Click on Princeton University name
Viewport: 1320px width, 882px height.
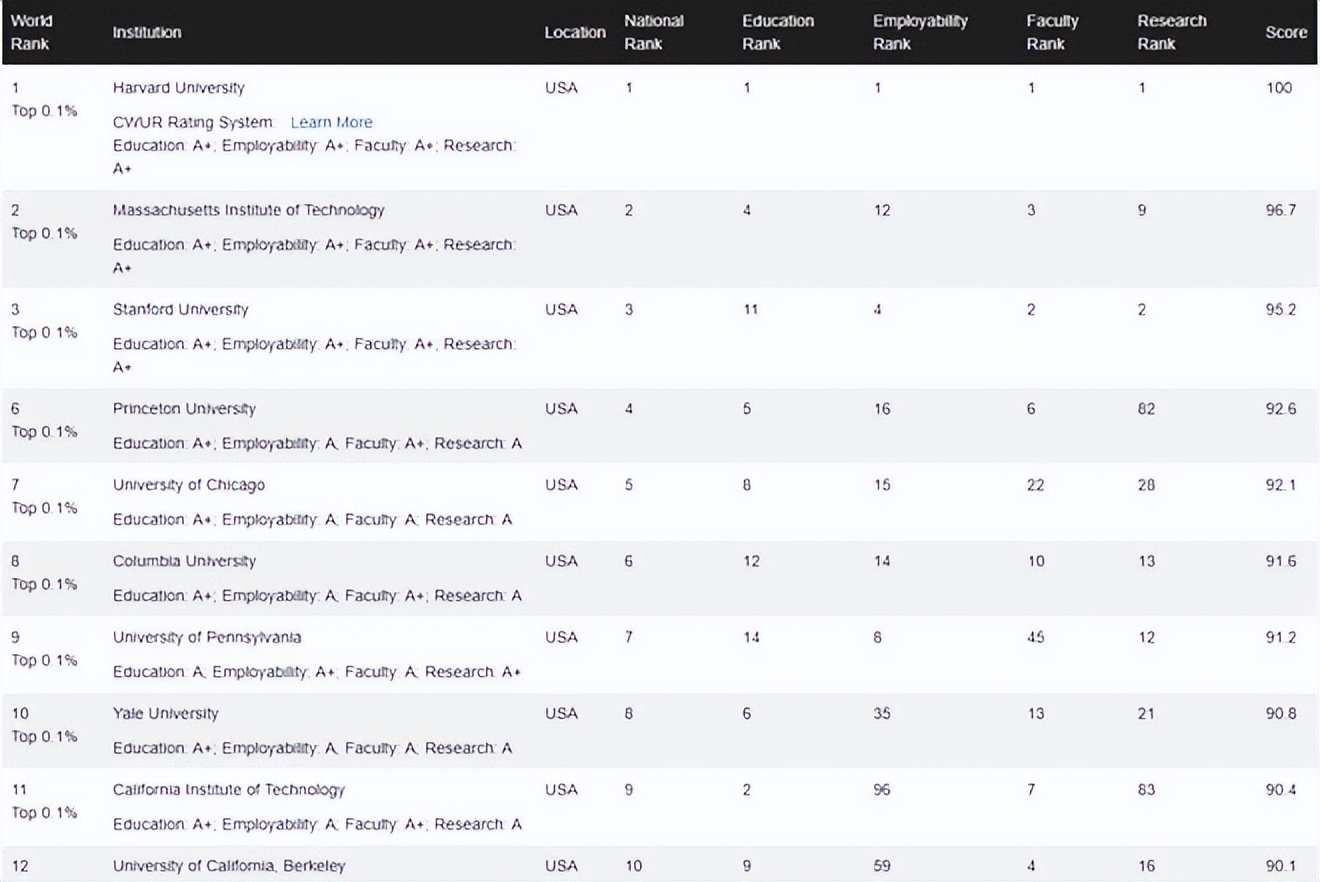click(x=184, y=409)
